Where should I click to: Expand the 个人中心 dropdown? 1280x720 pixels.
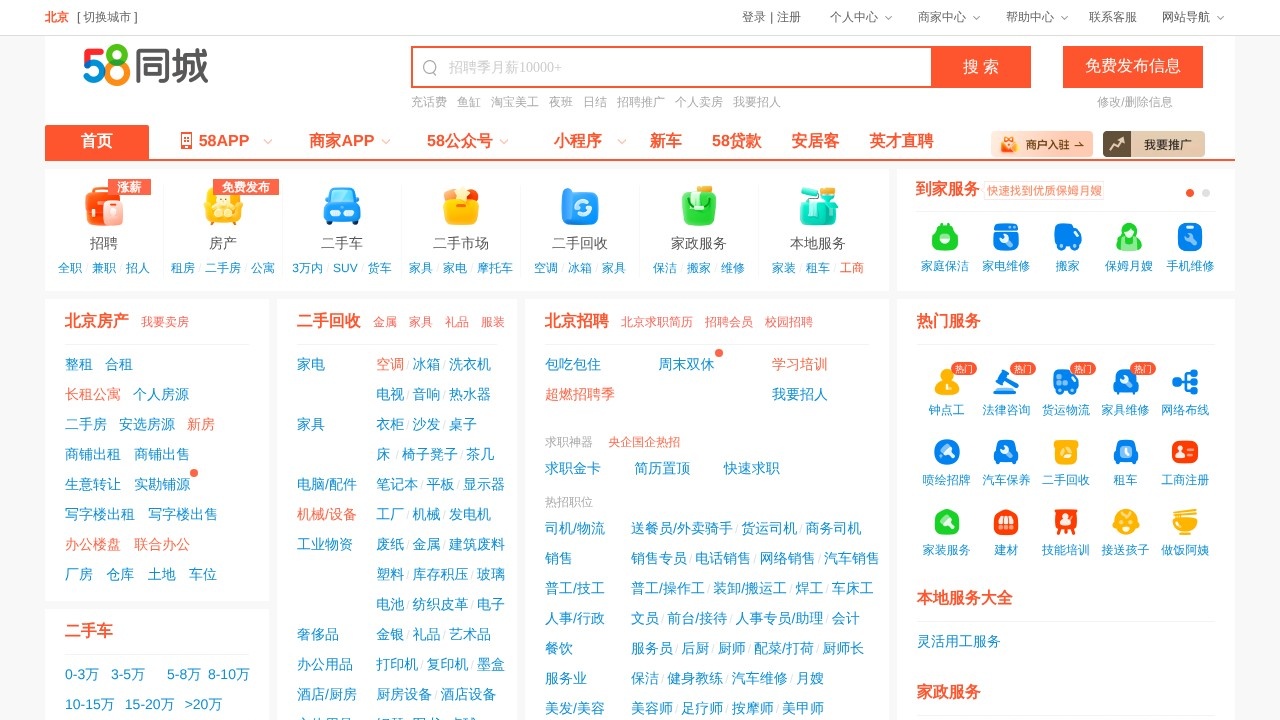pyautogui.click(x=860, y=17)
